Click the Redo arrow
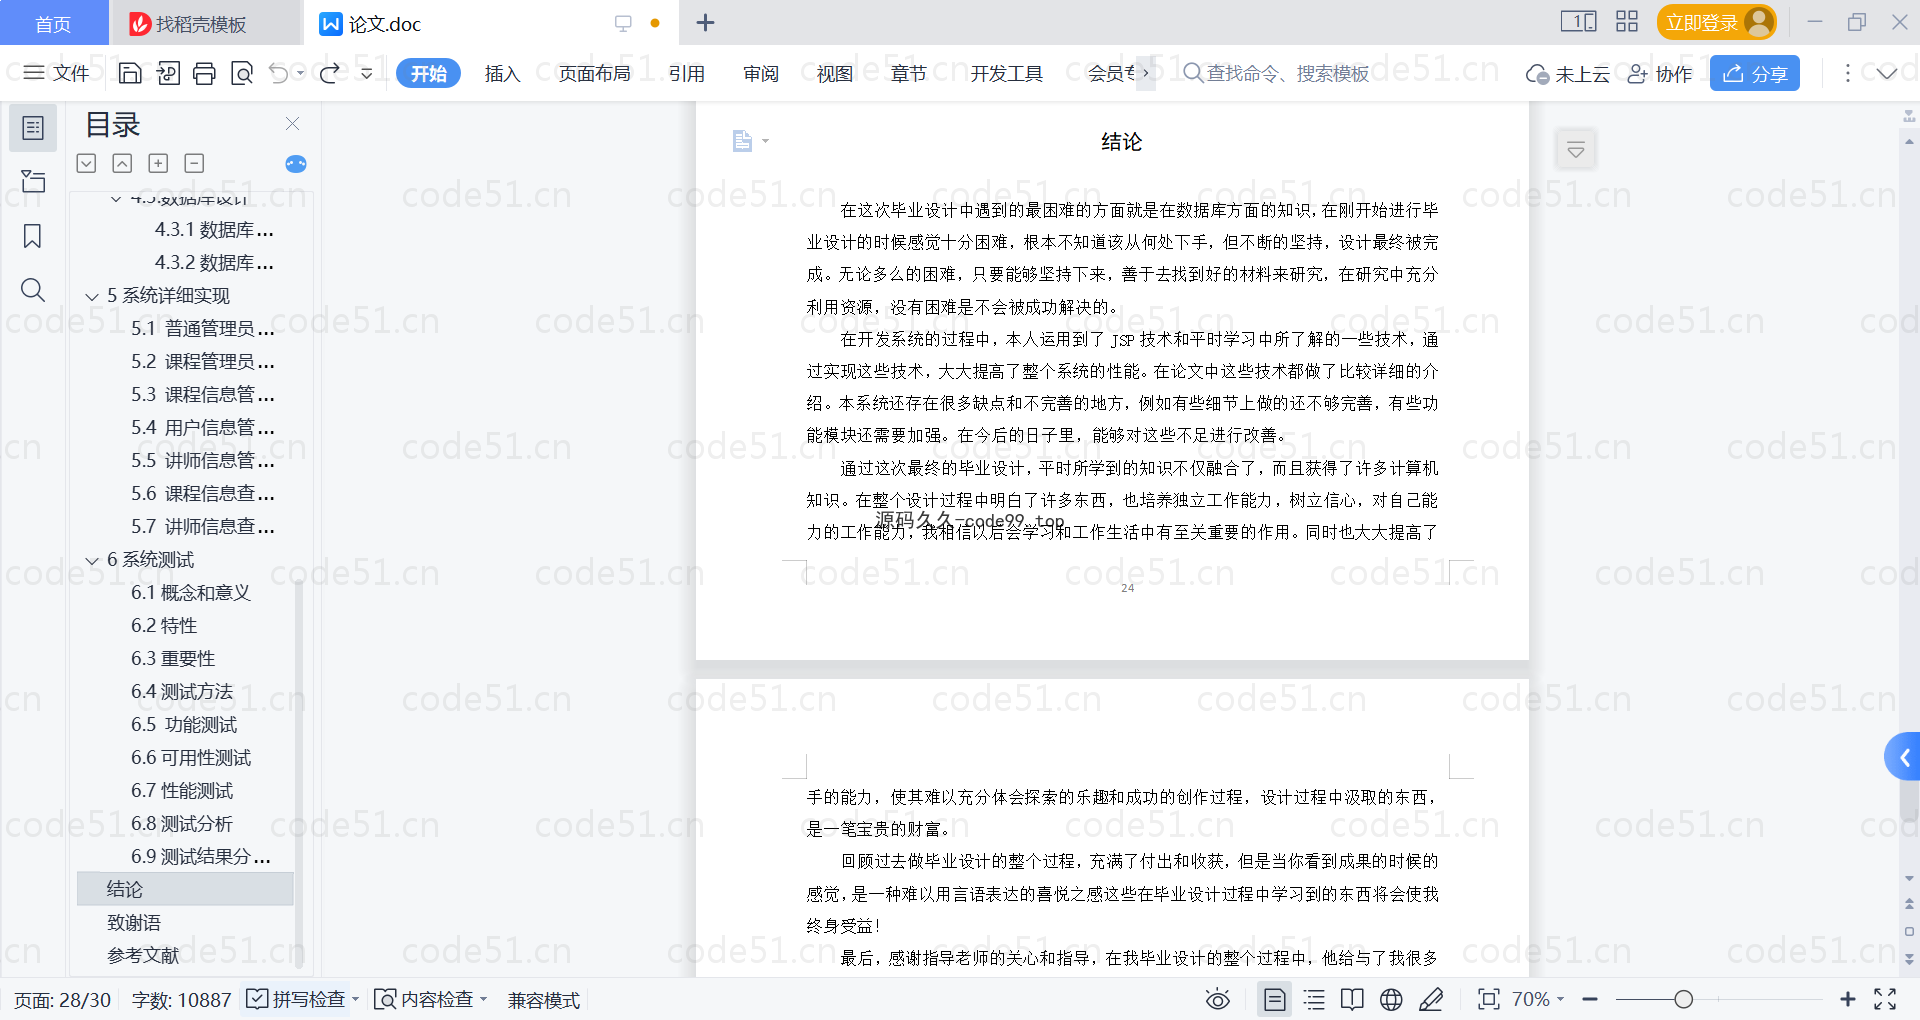This screenshot has height=1020, width=1920. click(330, 73)
